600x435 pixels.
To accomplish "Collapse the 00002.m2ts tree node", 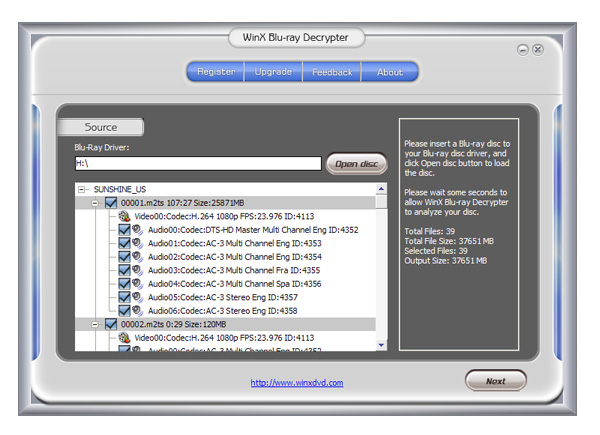I will click(95, 324).
